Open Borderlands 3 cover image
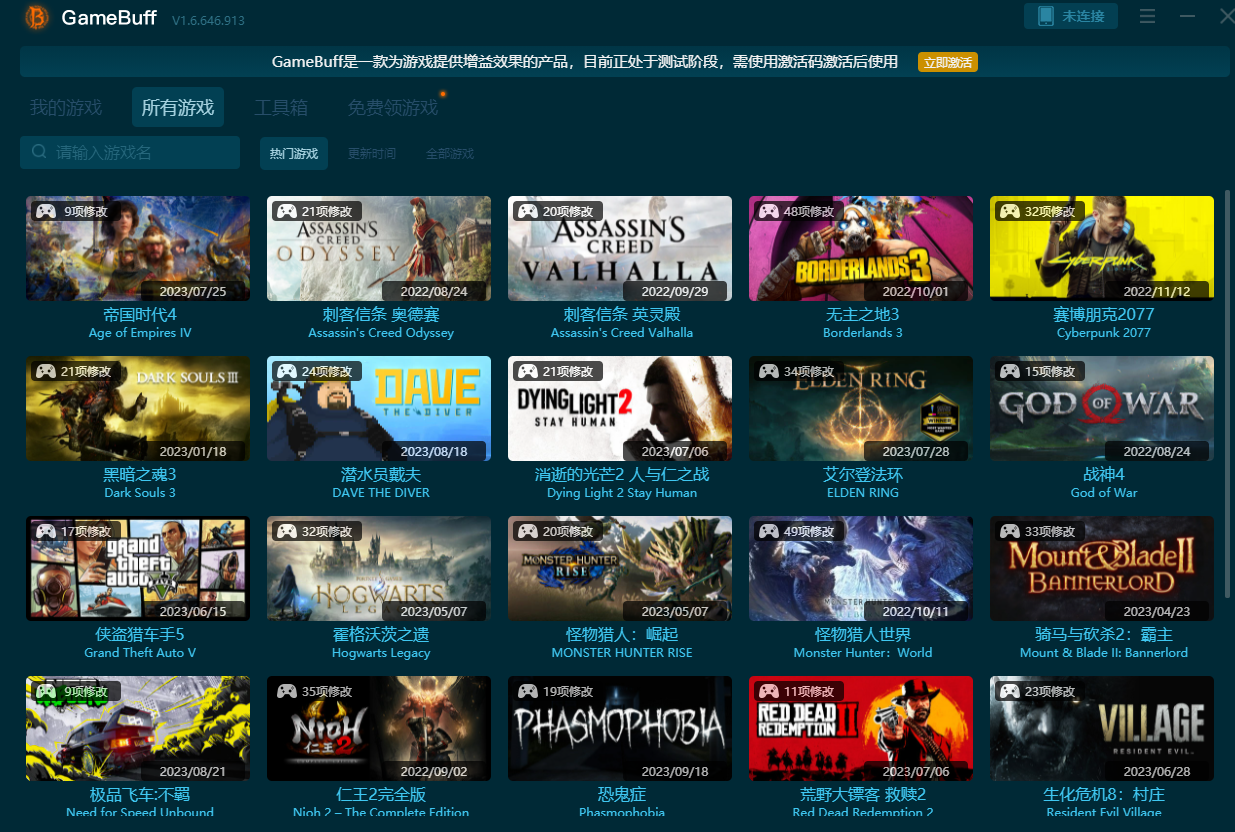Viewport: 1235px width, 832px height. pos(861,248)
